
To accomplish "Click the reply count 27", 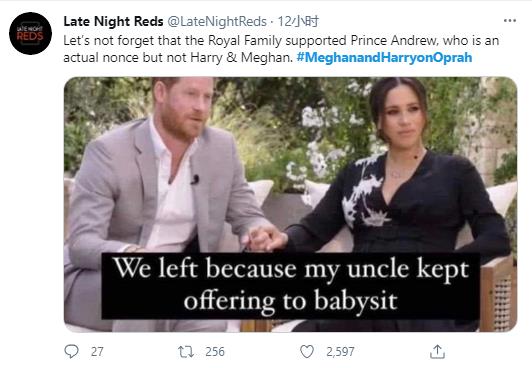I will tap(97, 352).
